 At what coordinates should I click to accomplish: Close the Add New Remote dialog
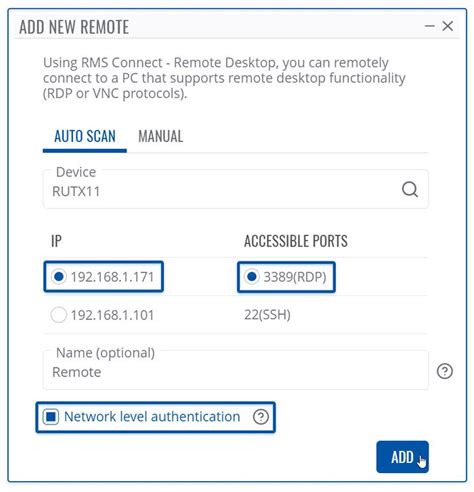[x=448, y=26]
